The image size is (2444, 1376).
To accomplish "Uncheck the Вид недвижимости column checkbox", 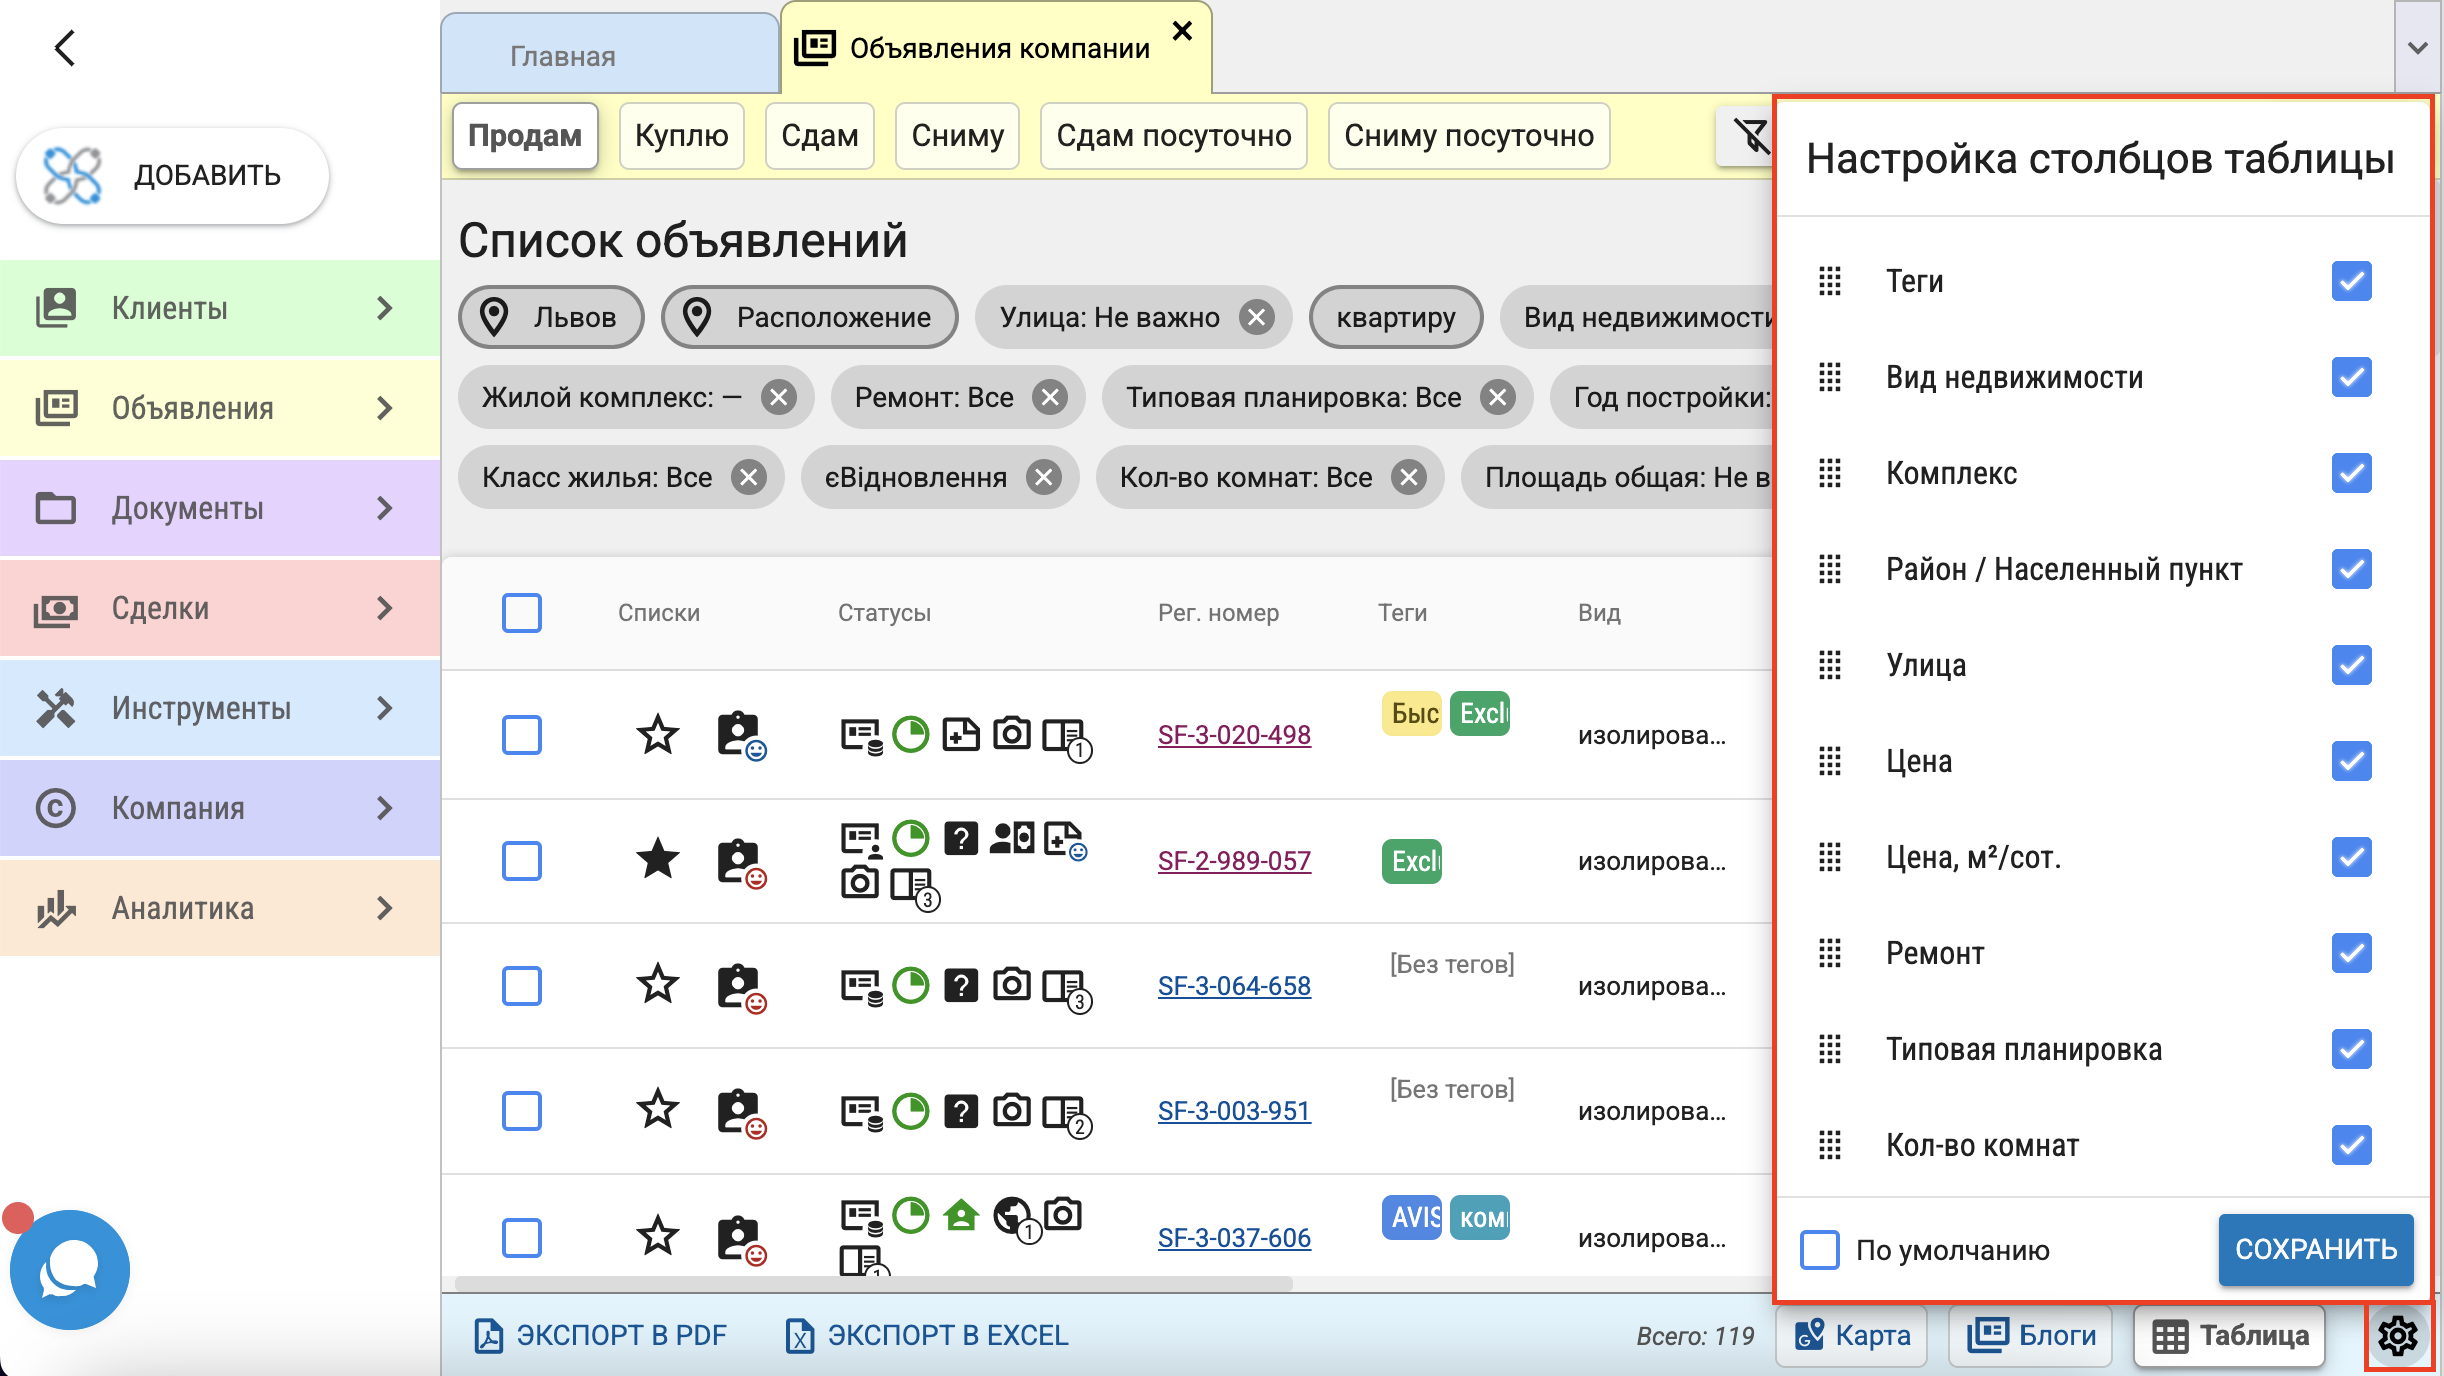I will click(x=2351, y=377).
